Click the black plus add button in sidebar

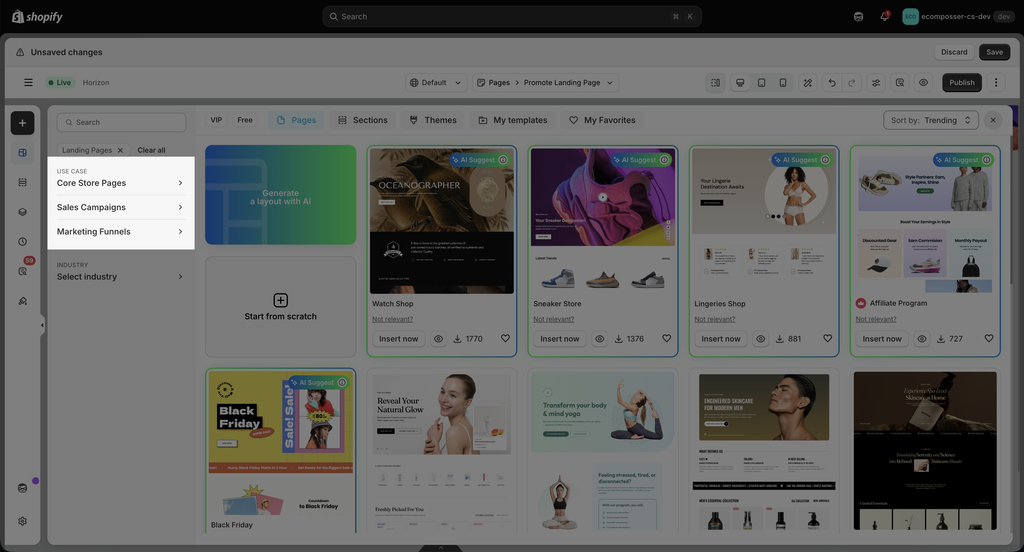[x=22, y=123]
